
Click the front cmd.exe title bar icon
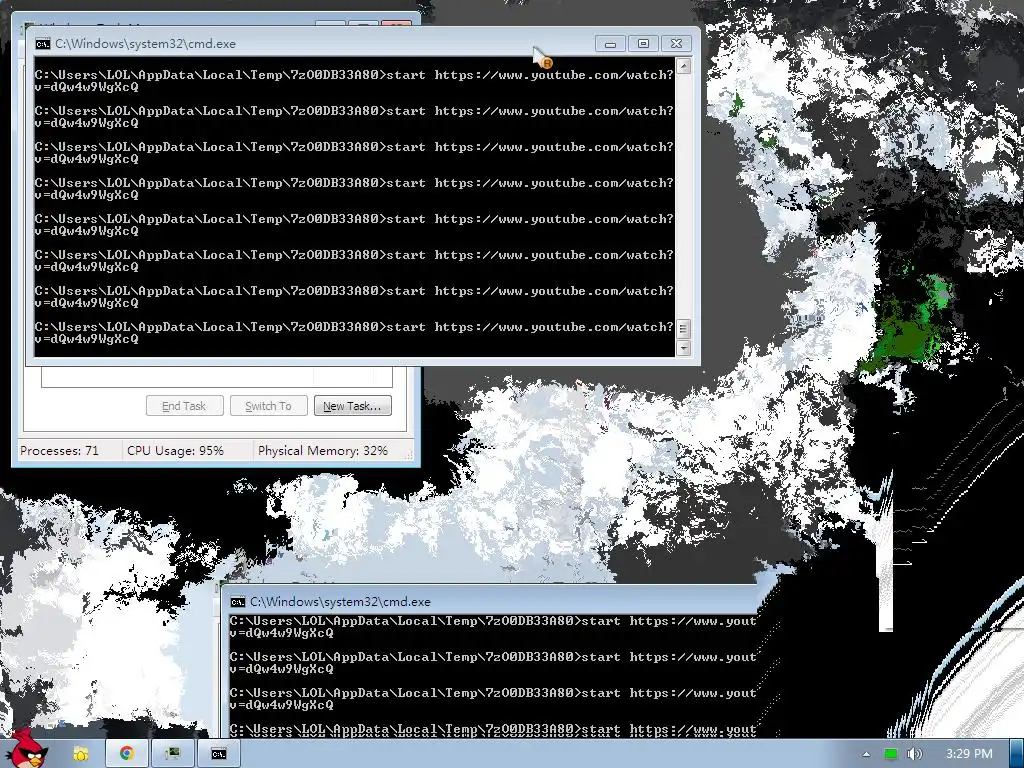42,44
